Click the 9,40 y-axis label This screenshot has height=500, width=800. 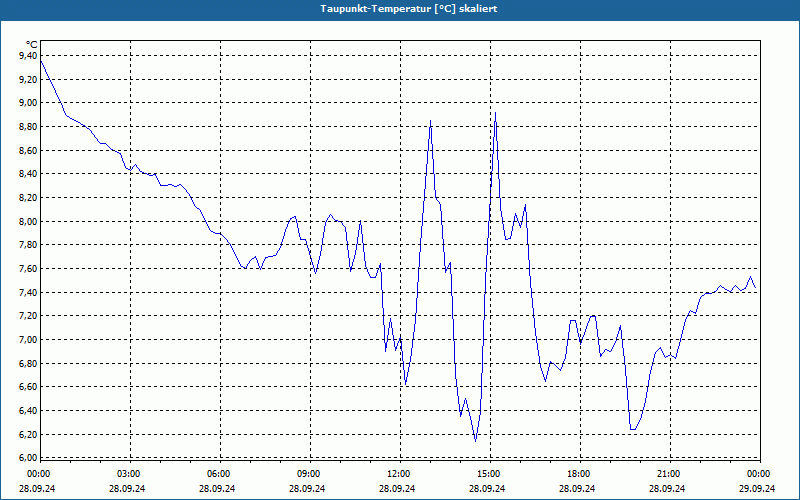coord(29,56)
